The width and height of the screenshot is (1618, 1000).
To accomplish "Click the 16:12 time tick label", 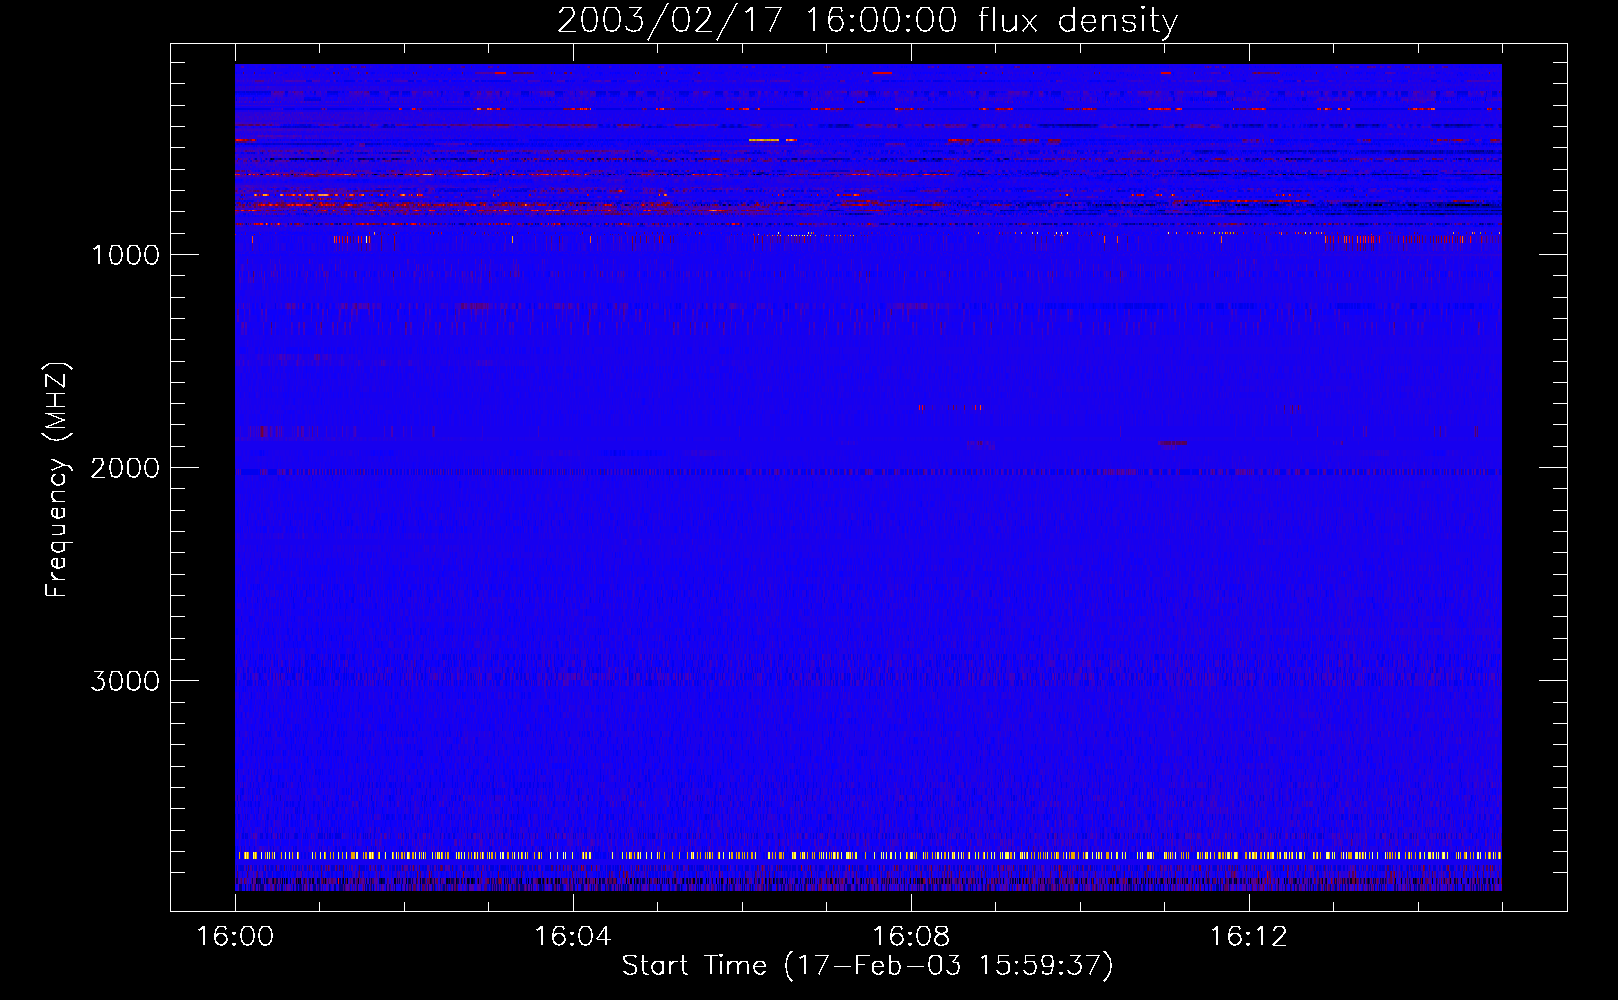I will 1249,937.
